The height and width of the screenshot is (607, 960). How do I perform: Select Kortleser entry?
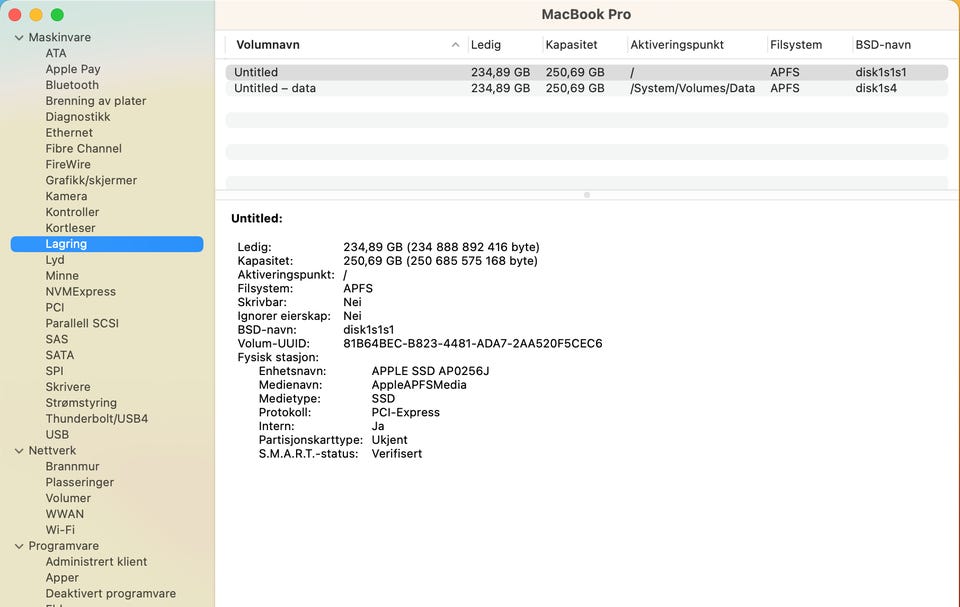(70, 228)
